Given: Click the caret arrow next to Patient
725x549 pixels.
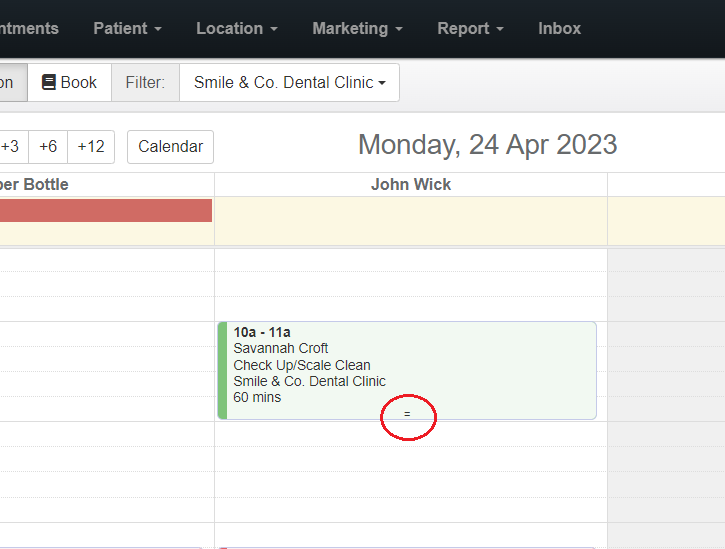Looking at the screenshot, I should pyautogui.click(x=158, y=30).
